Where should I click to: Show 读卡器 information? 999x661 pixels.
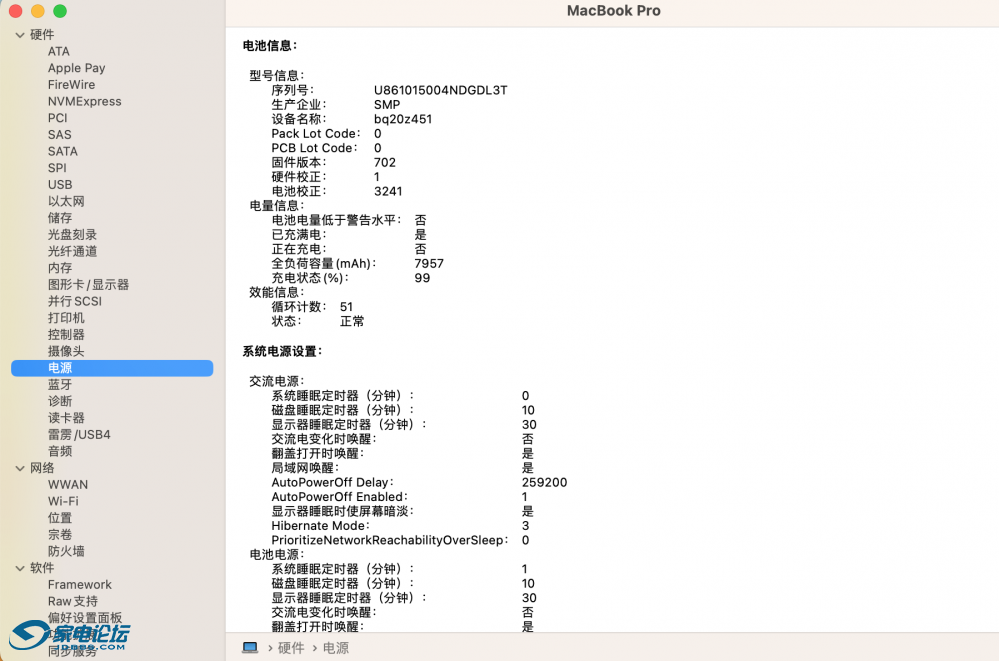click(66, 418)
